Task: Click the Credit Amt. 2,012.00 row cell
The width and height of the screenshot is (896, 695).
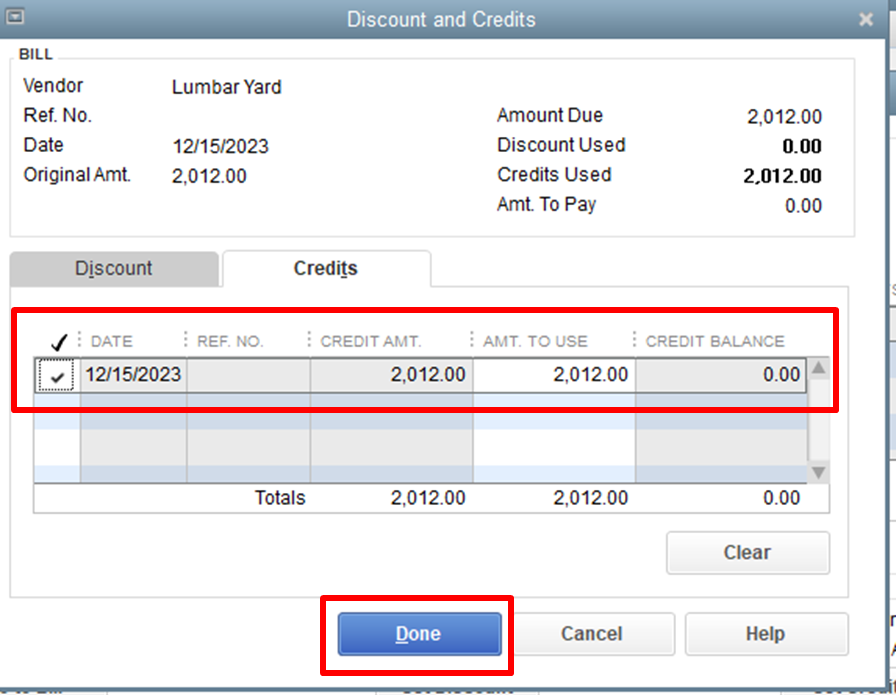Action: [391, 375]
